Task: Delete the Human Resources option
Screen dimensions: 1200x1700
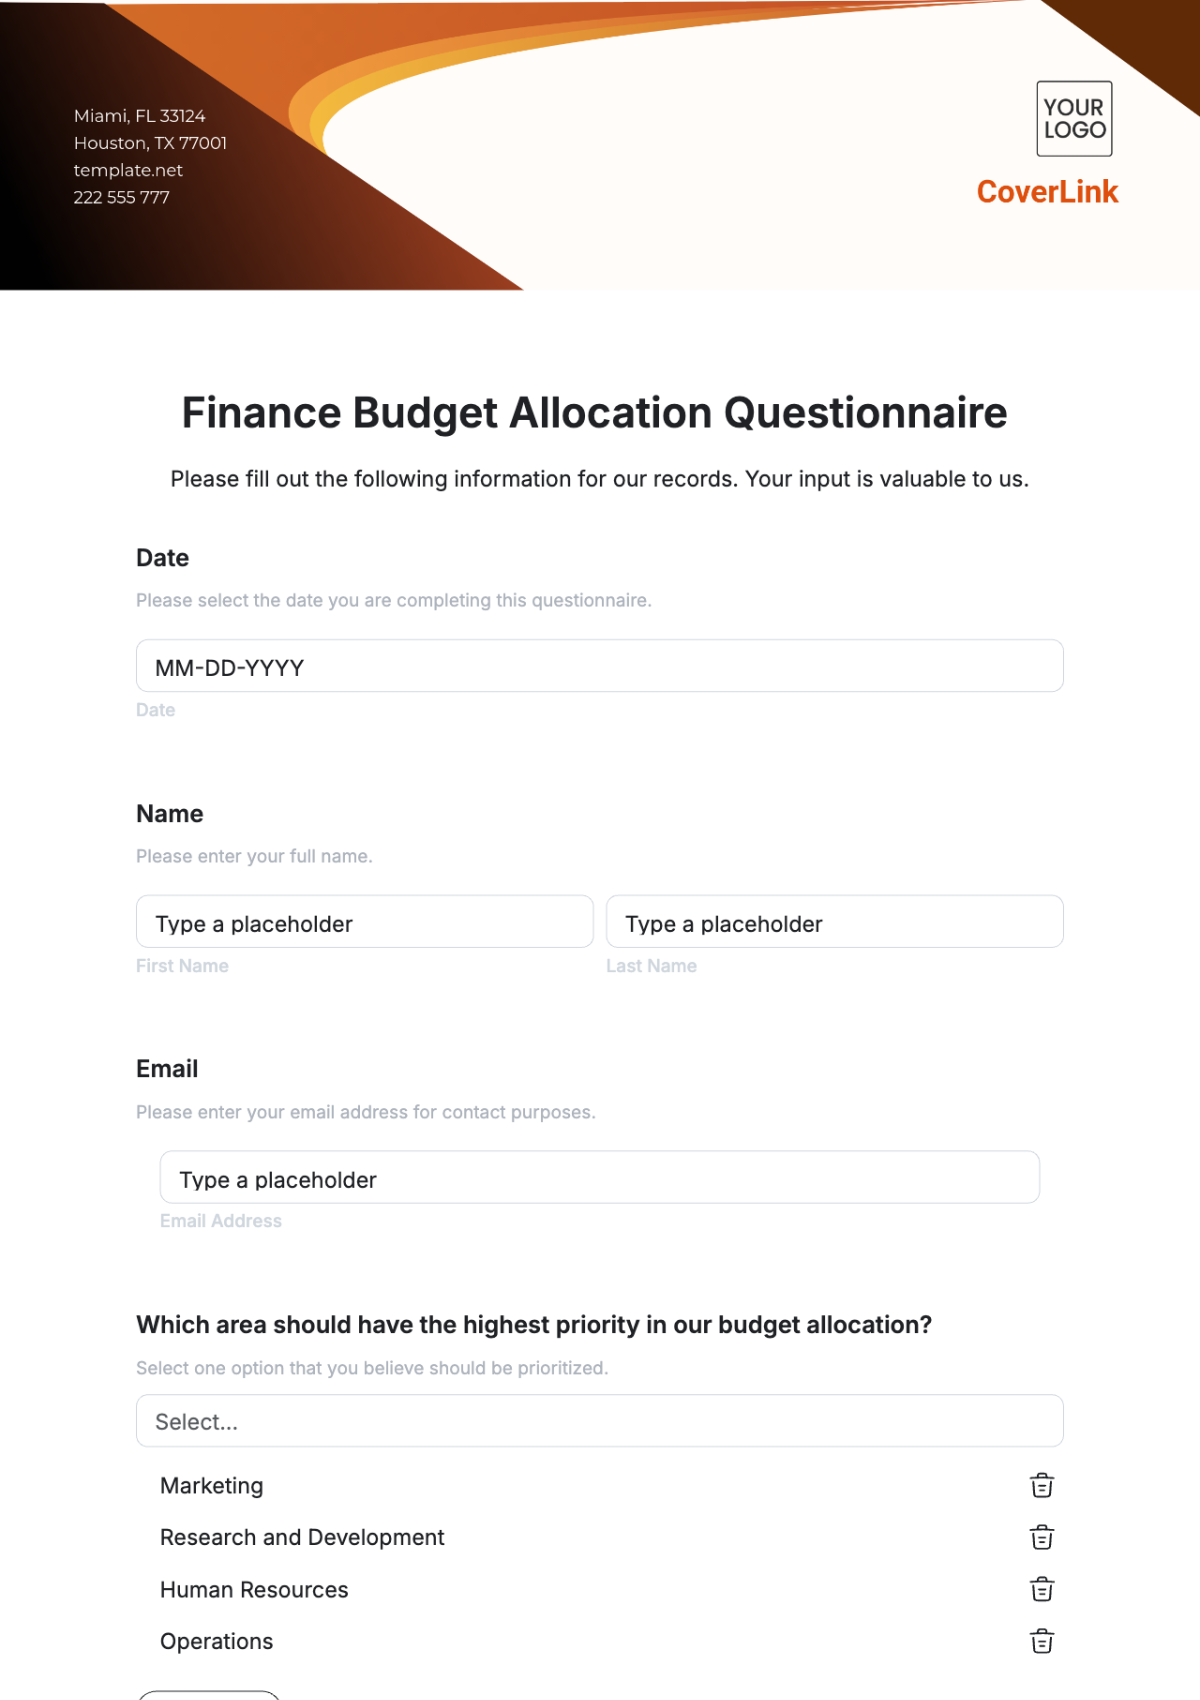Action: [x=1042, y=1590]
